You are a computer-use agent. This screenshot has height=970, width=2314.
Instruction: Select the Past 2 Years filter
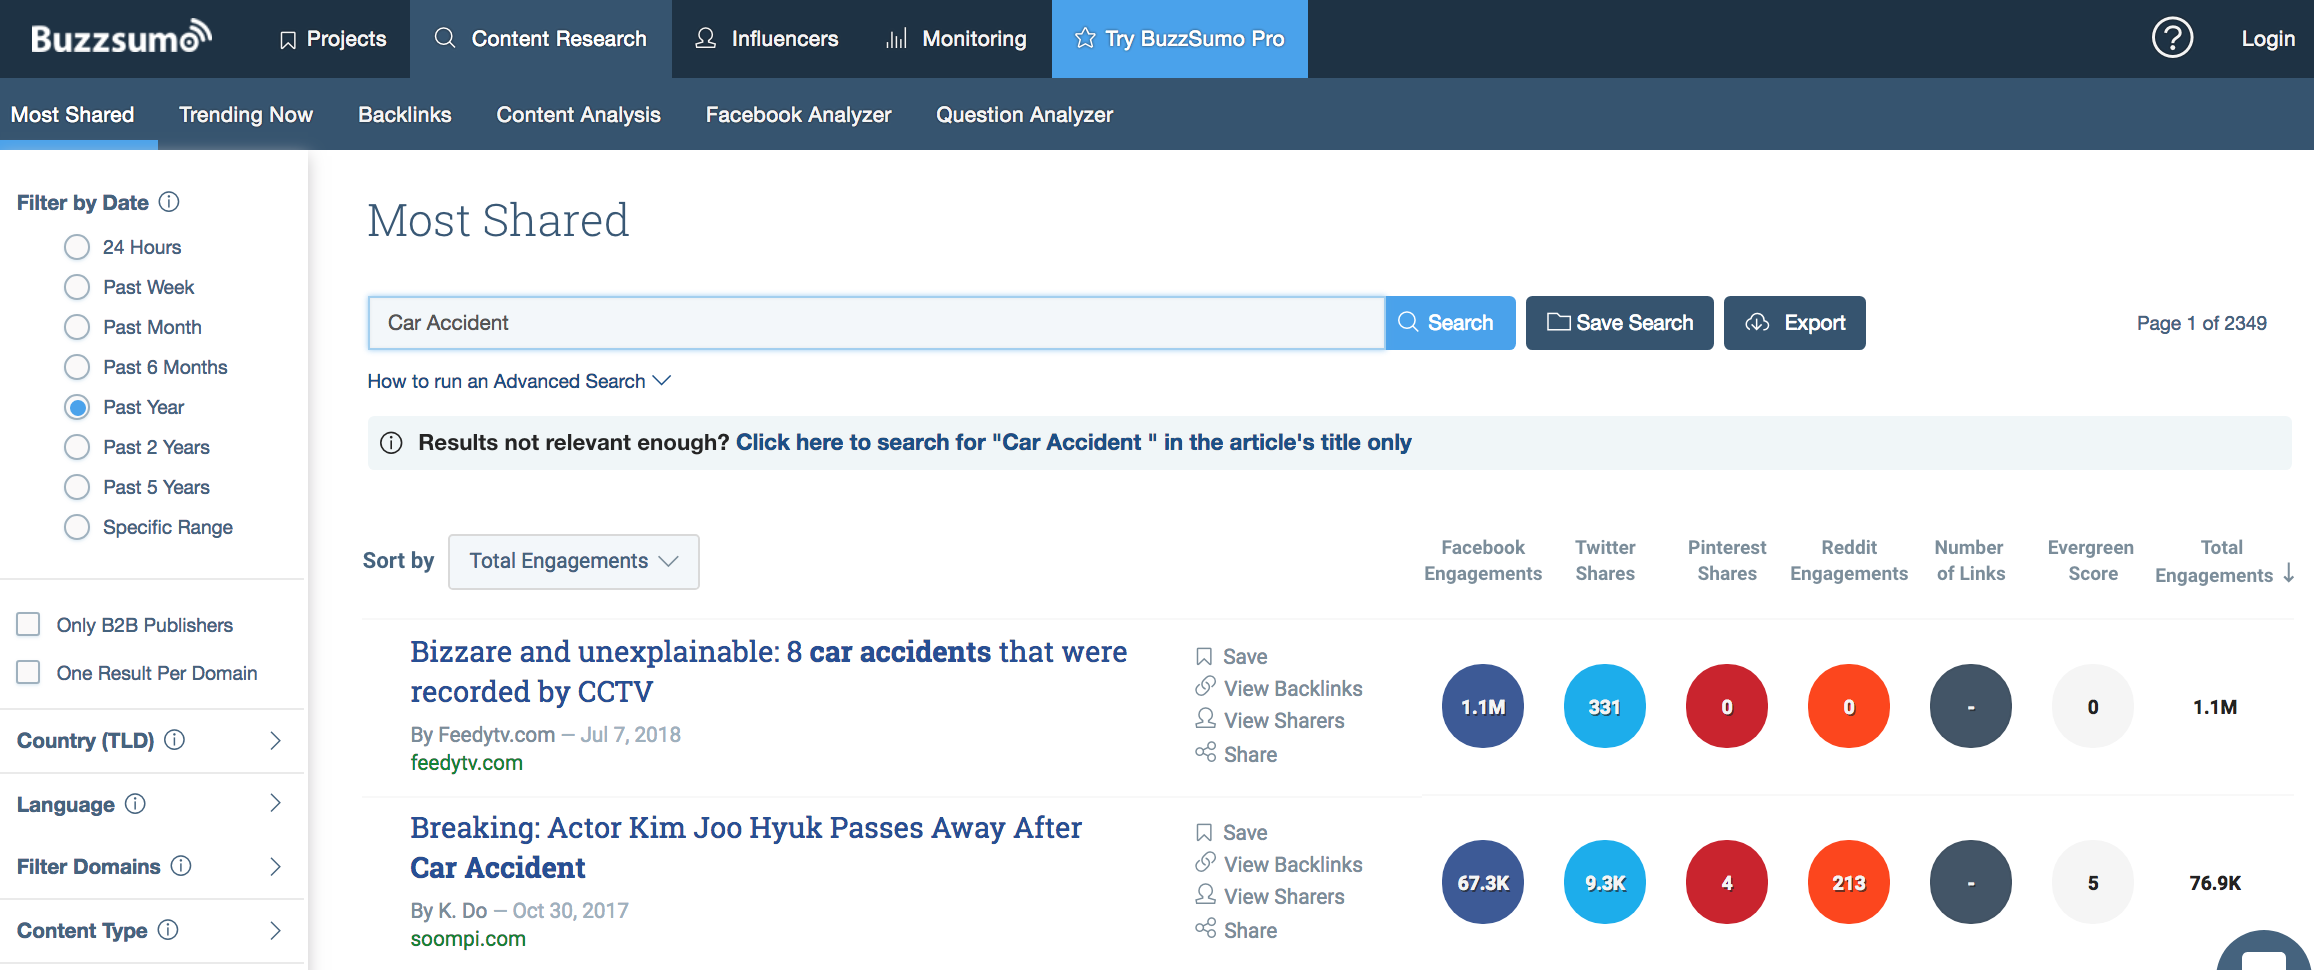(77, 447)
